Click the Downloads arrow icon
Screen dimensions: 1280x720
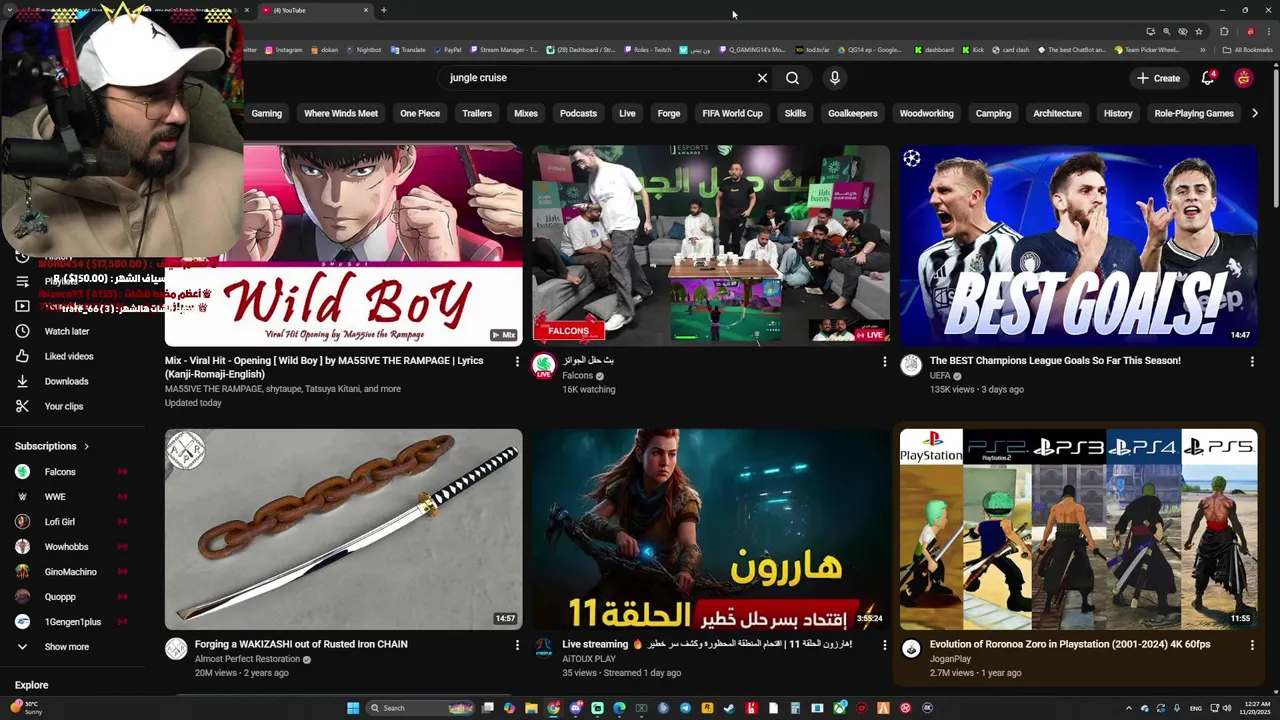pyautogui.click(x=22, y=381)
